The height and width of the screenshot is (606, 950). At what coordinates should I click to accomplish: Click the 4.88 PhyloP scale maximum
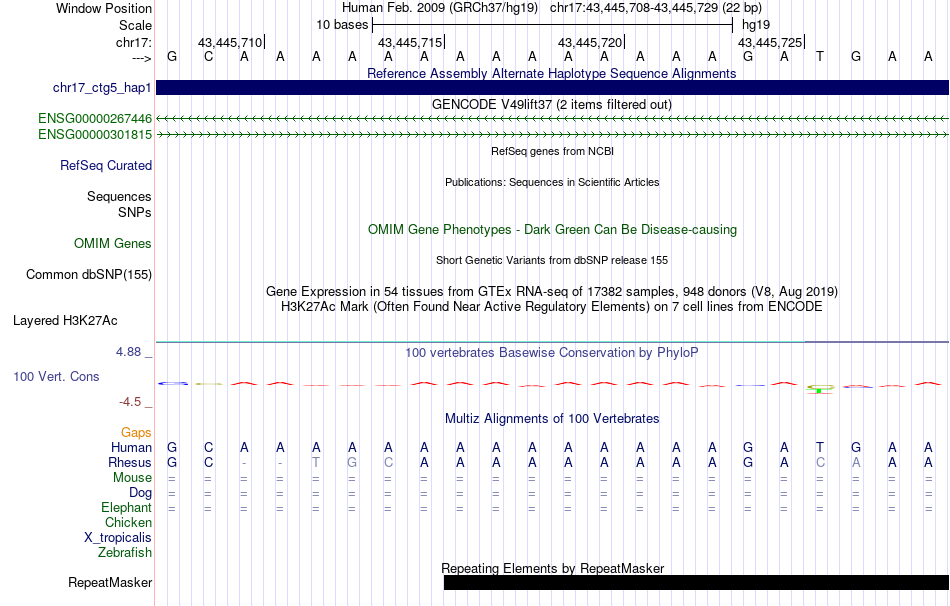click(x=128, y=352)
